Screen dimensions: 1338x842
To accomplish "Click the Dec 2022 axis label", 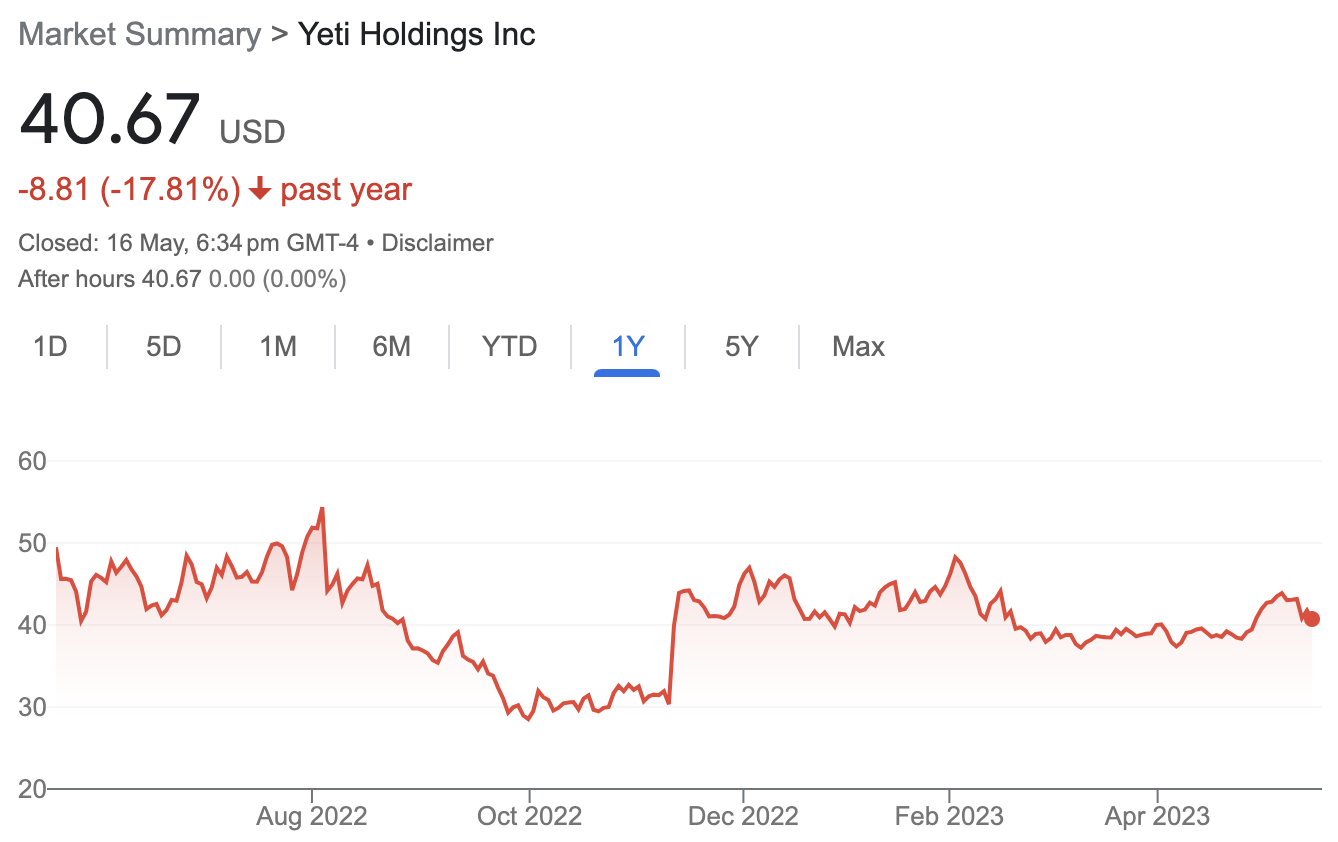I will [744, 816].
